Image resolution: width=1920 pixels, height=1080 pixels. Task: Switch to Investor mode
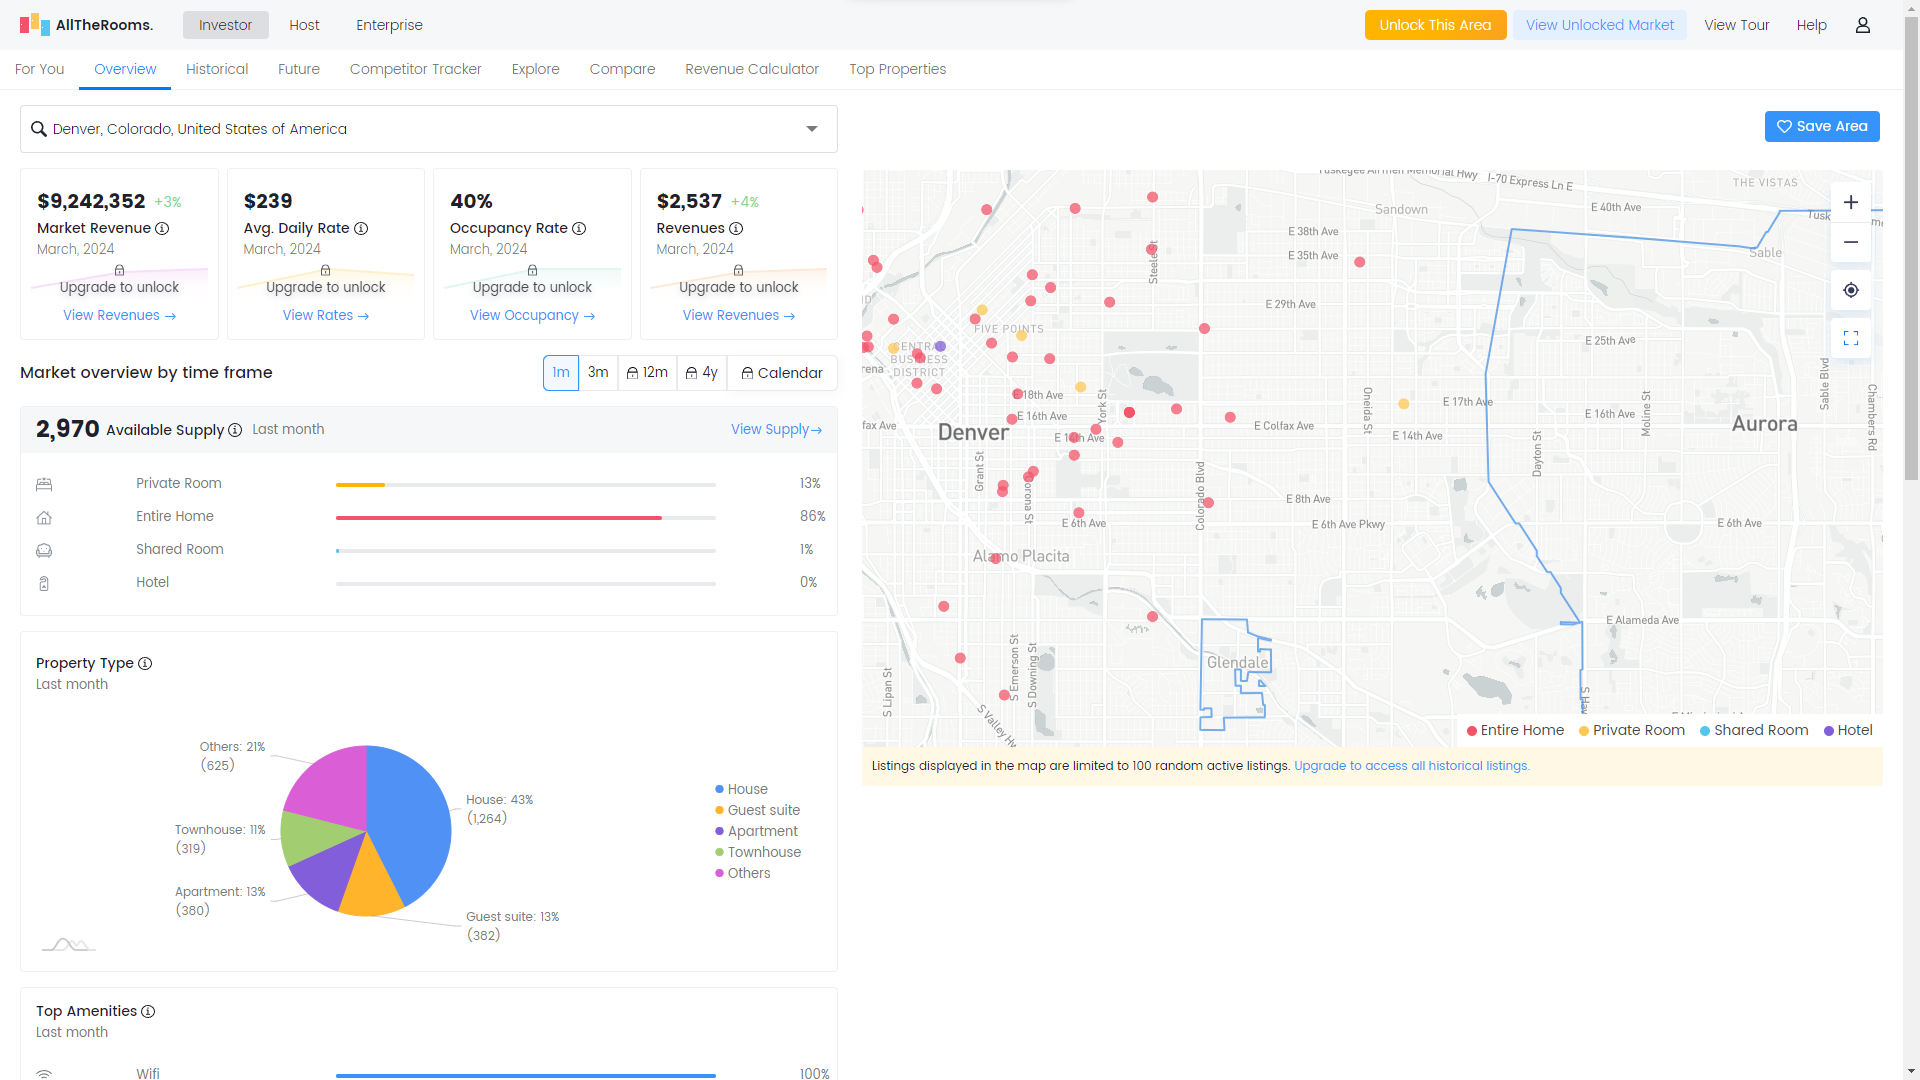click(225, 25)
